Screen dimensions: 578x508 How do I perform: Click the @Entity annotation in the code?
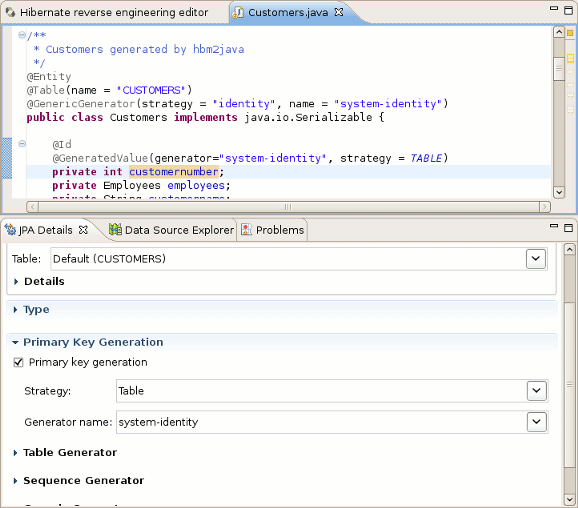49,77
